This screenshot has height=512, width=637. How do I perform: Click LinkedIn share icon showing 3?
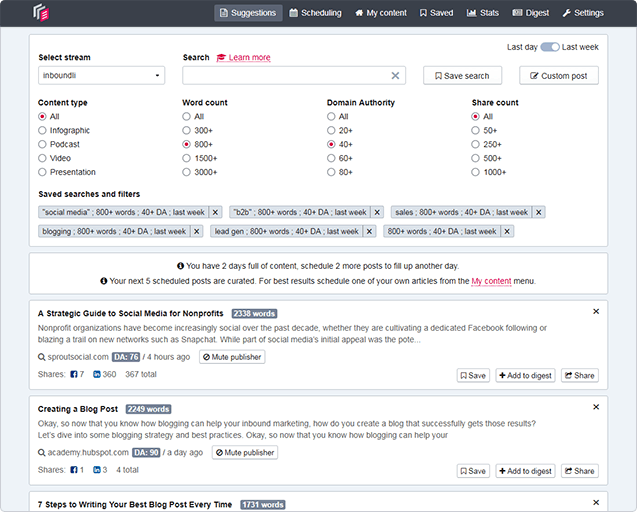pos(97,470)
